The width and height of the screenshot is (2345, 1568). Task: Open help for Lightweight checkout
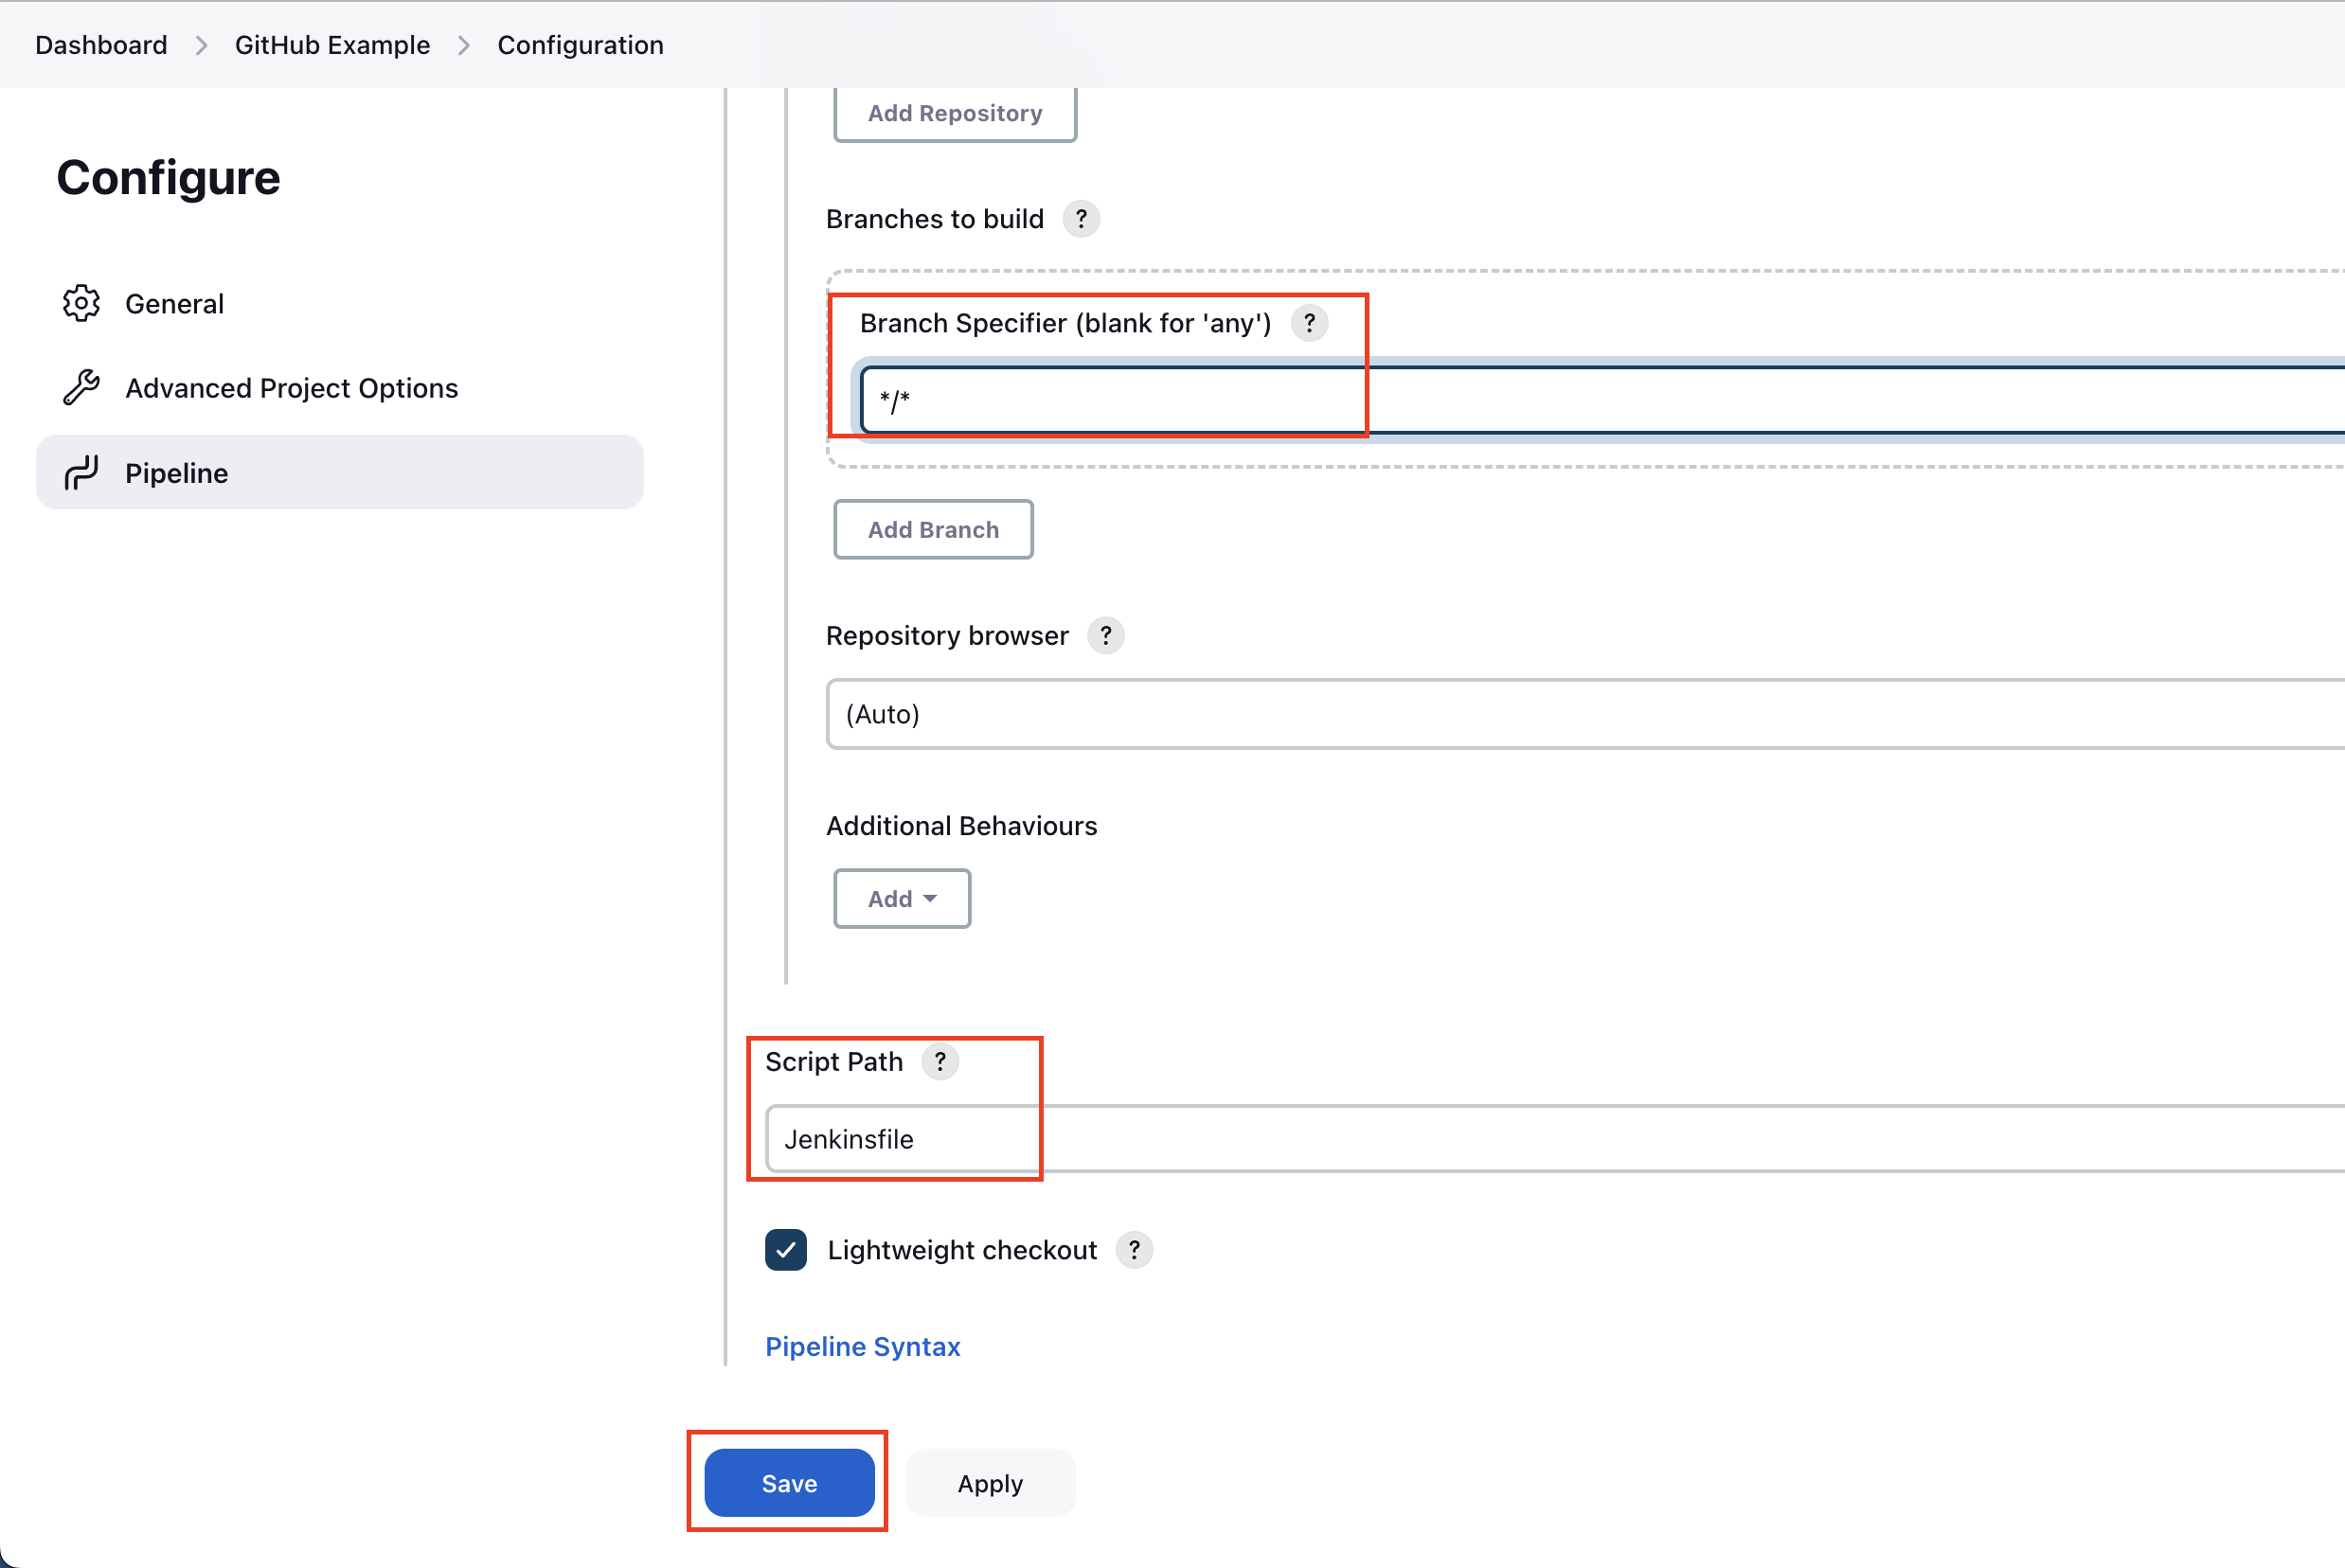[x=1133, y=1250]
